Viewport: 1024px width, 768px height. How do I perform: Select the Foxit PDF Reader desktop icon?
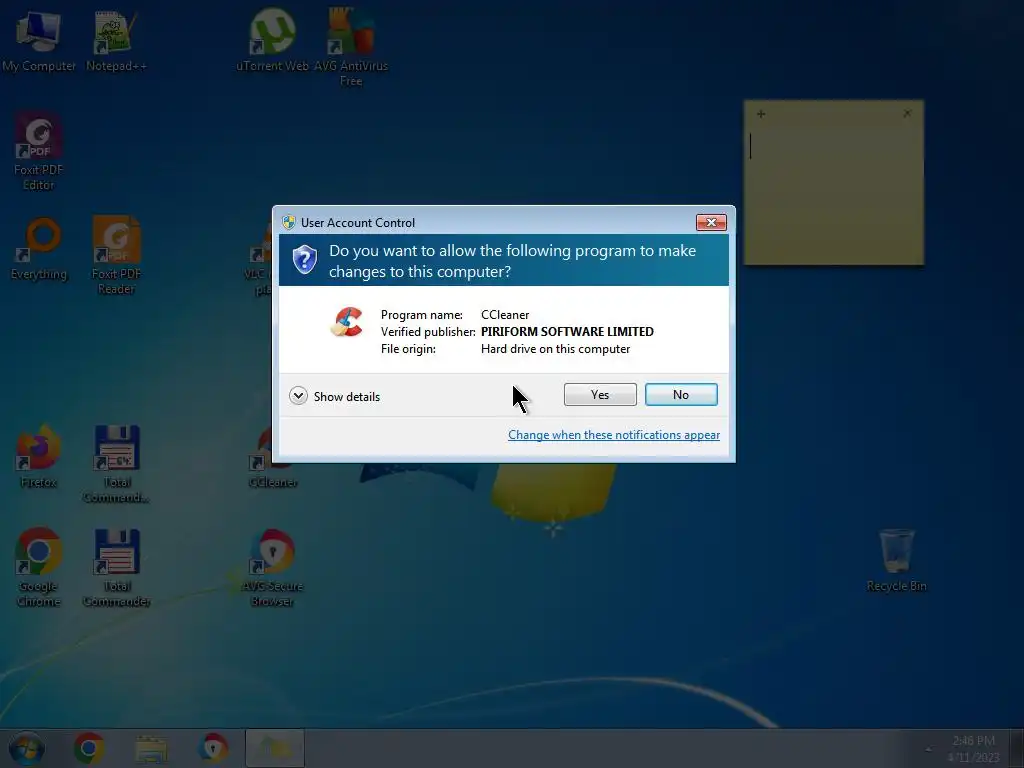coord(116,255)
